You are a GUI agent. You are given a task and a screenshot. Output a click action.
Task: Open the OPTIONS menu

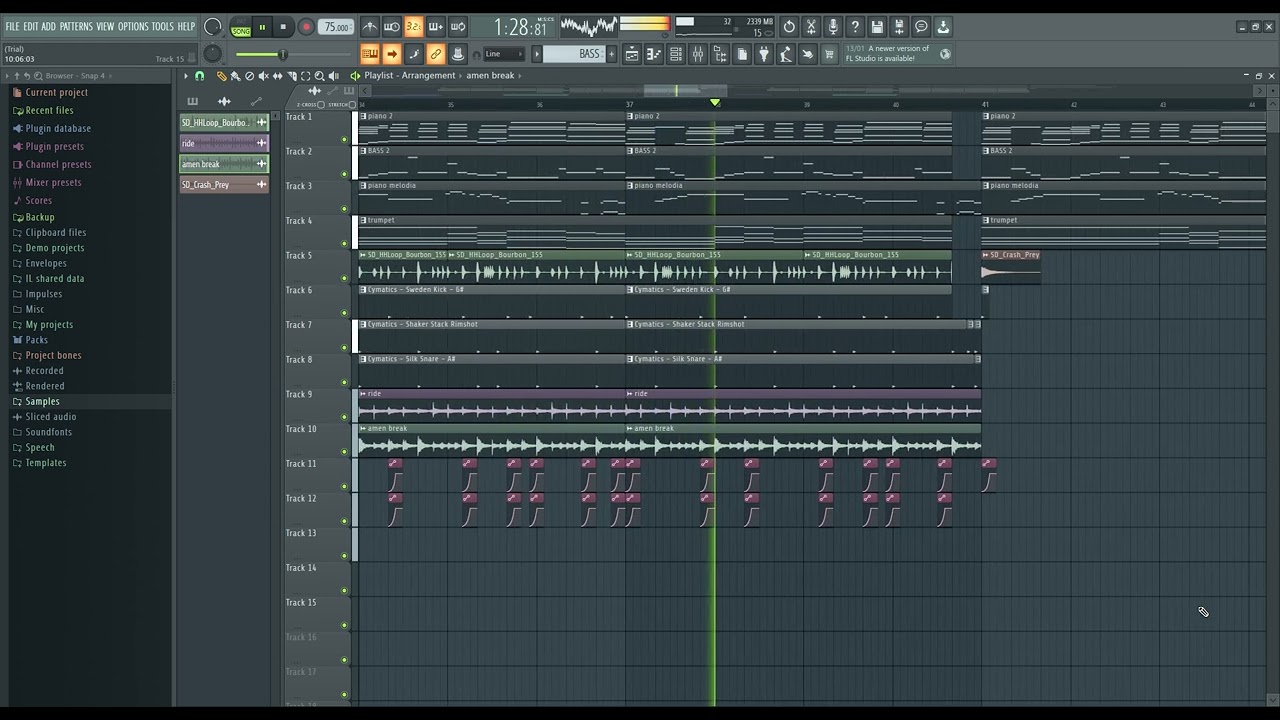pyautogui.click(x=133, y=27)
